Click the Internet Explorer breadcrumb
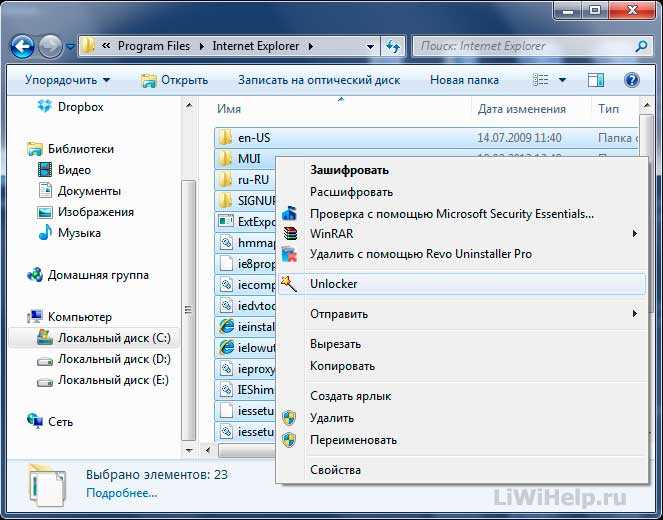This screenshot has height=520, width=663. pos(256,46)
